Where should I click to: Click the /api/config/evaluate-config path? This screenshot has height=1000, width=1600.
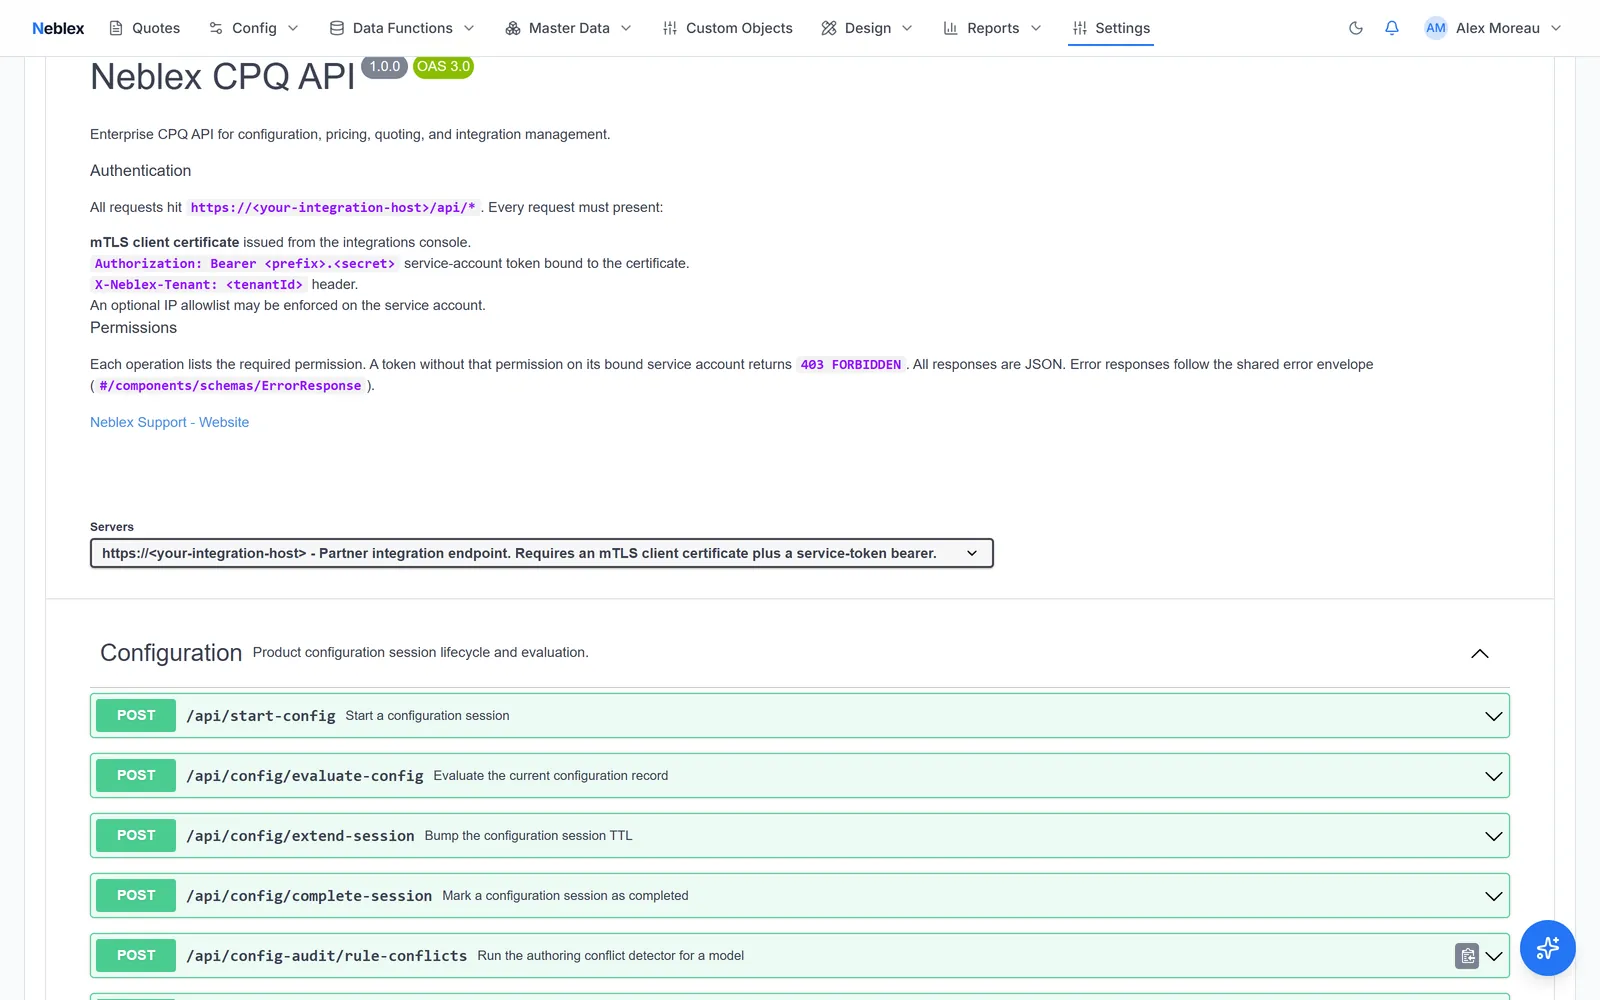305,776
